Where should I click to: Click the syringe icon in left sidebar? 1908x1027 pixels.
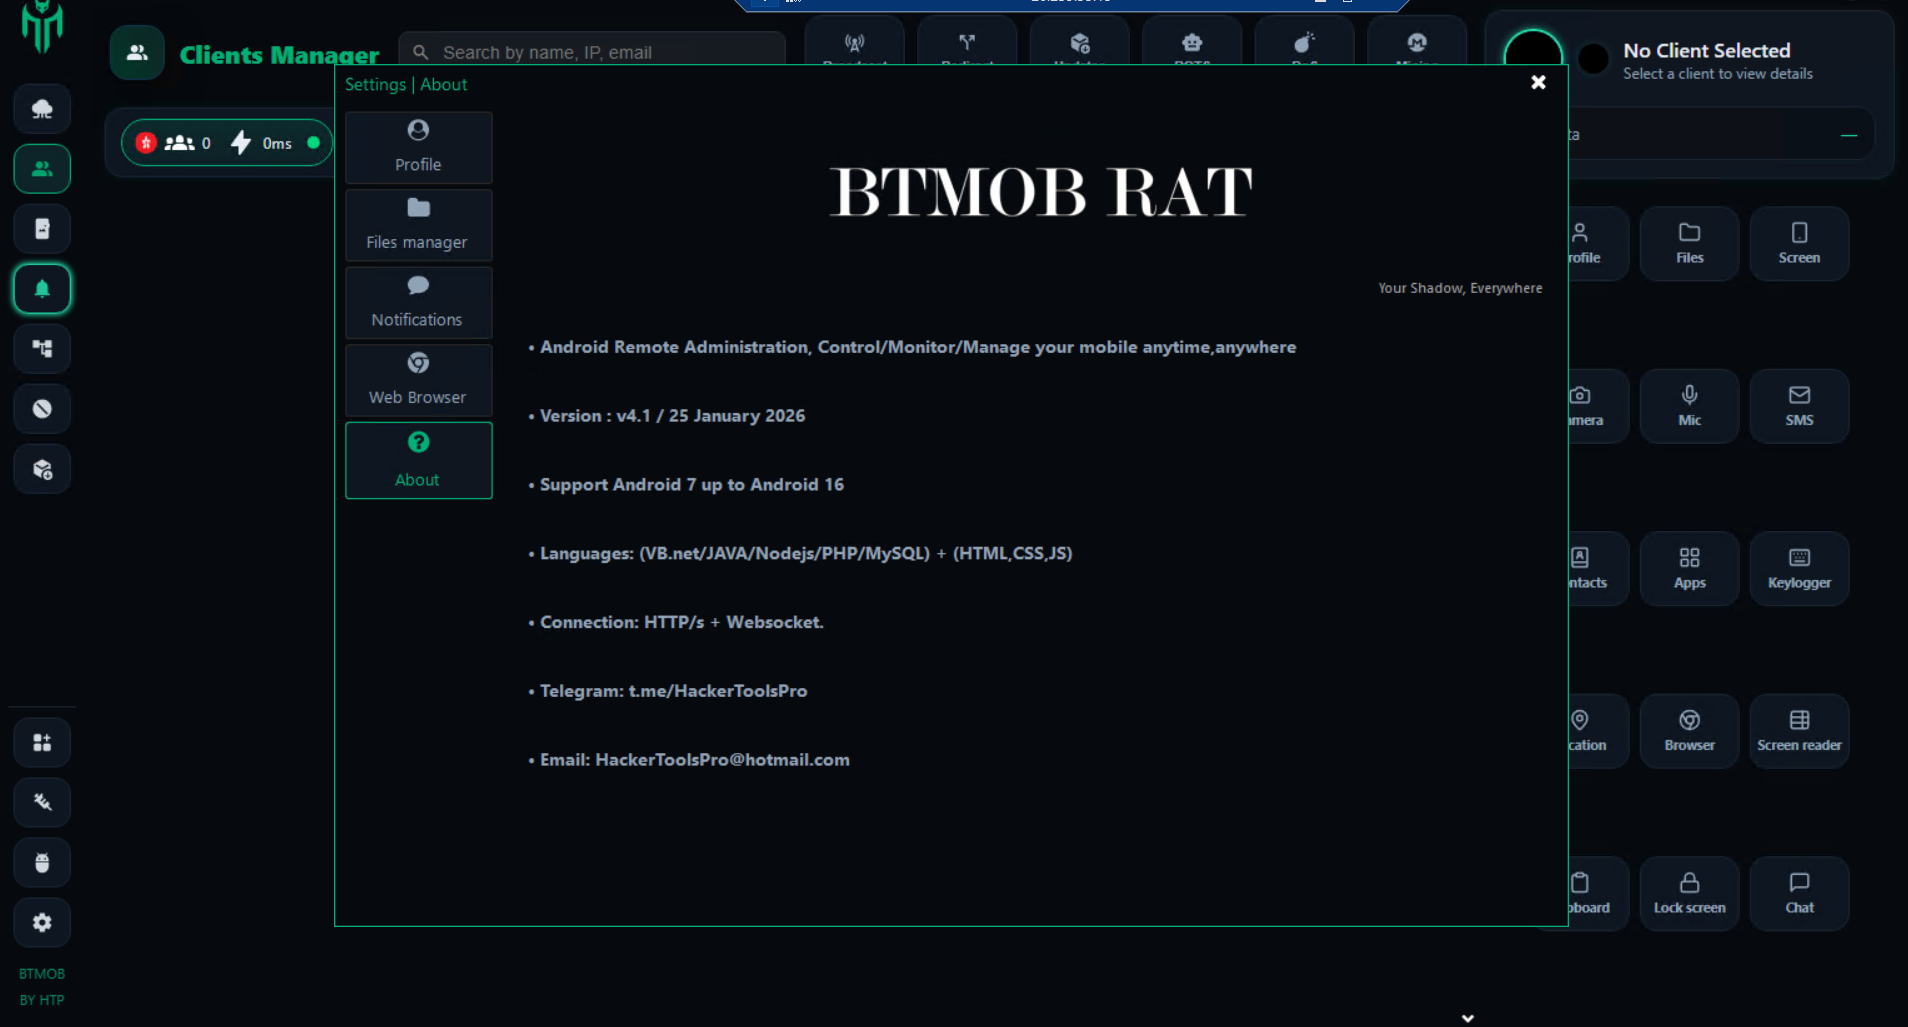pyautogui.click(x=42, y=802)
